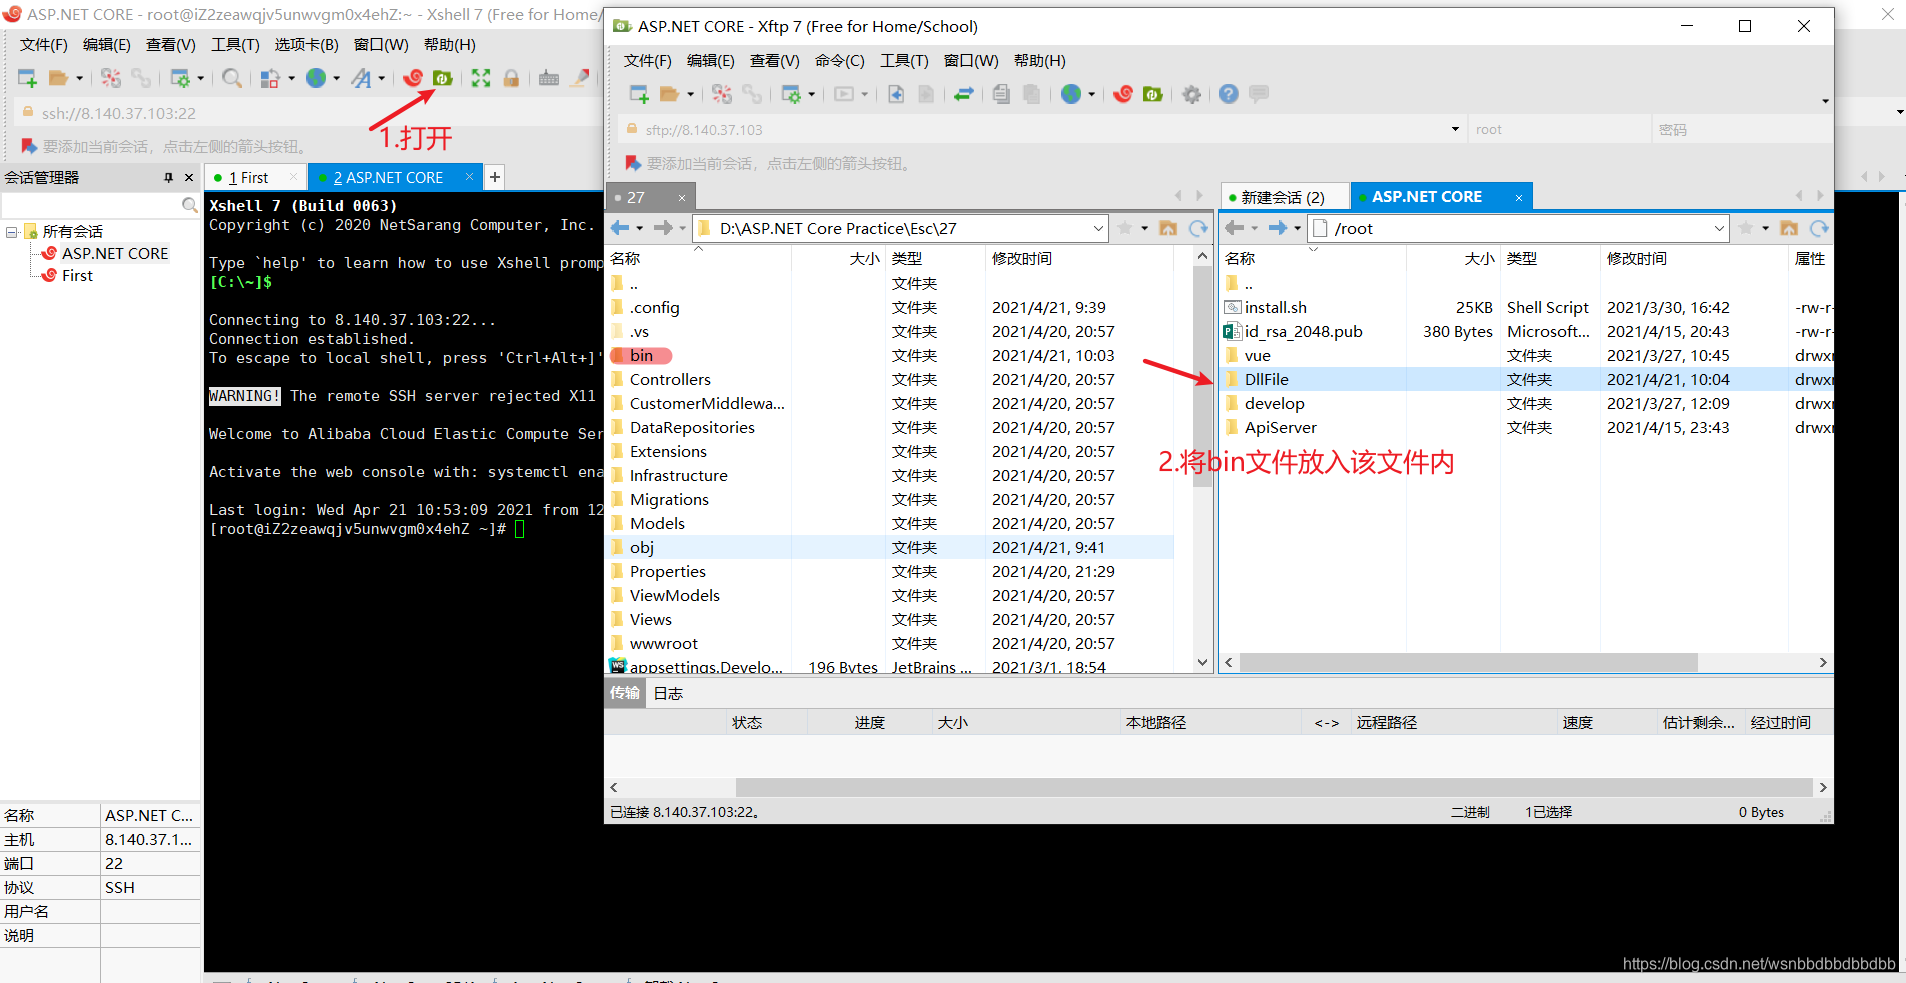Refresh the local pane file list

pos(1198,228)
